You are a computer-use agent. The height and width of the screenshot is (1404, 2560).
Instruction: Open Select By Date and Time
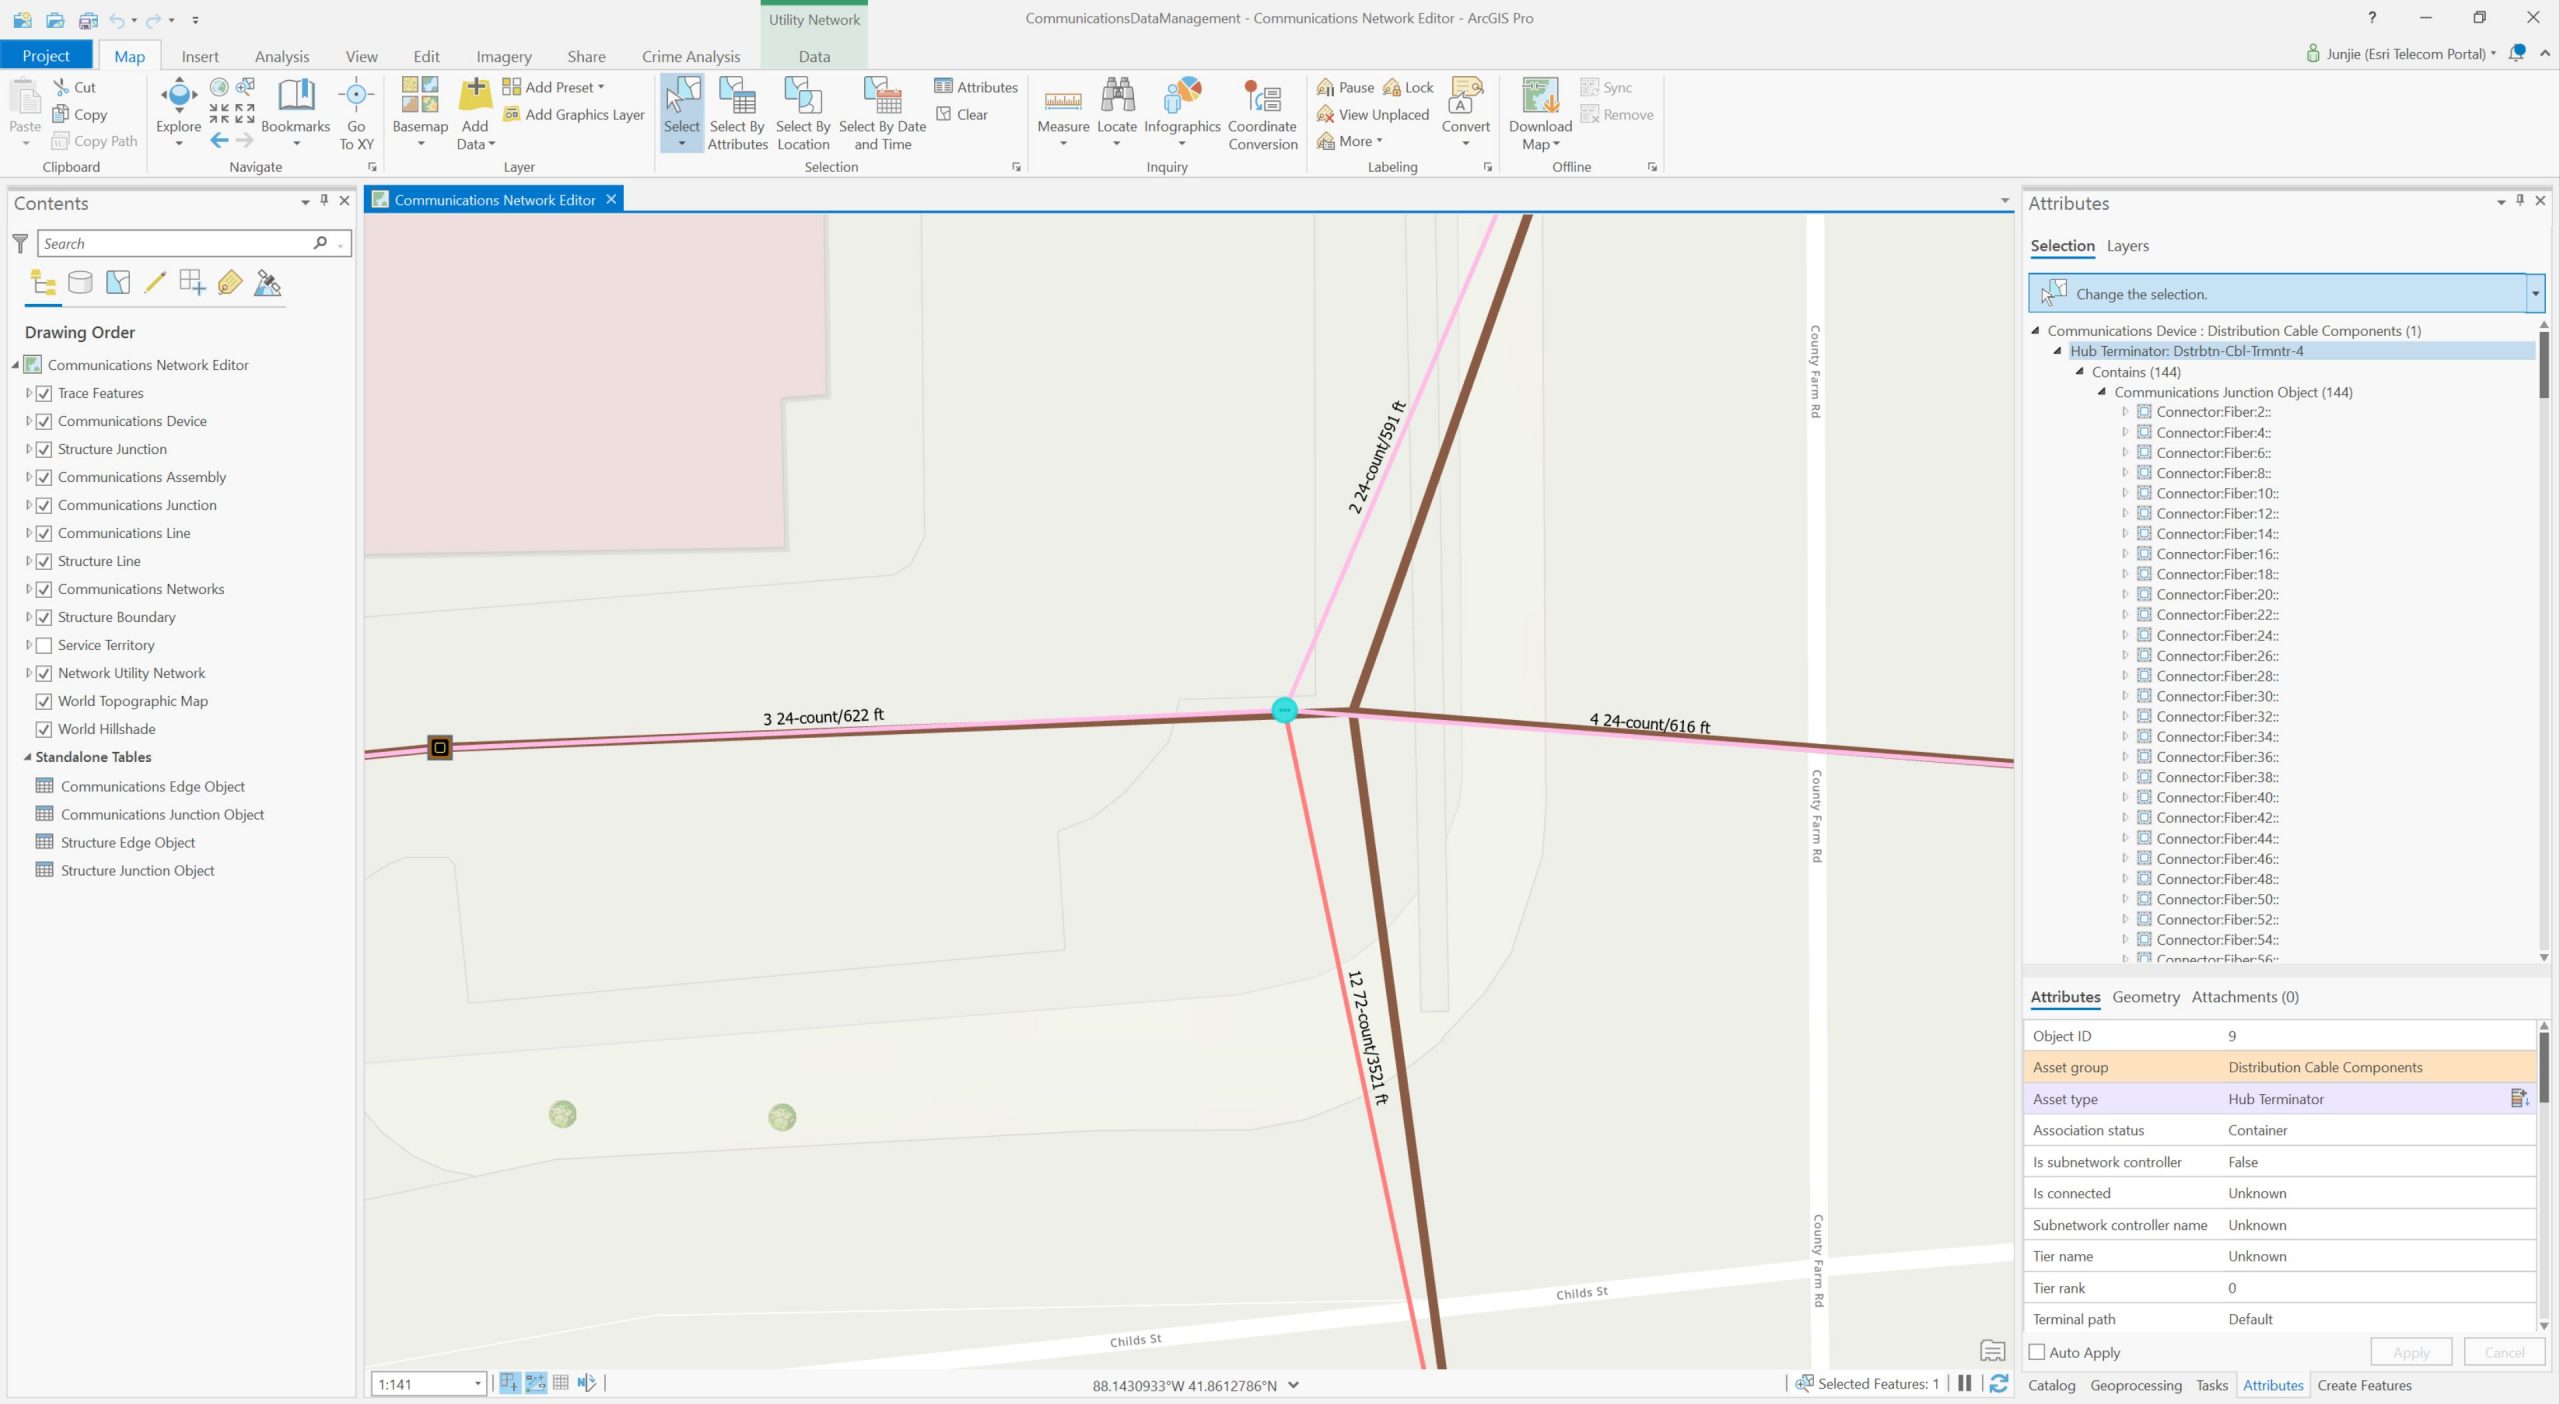click(x=882, y=113)
